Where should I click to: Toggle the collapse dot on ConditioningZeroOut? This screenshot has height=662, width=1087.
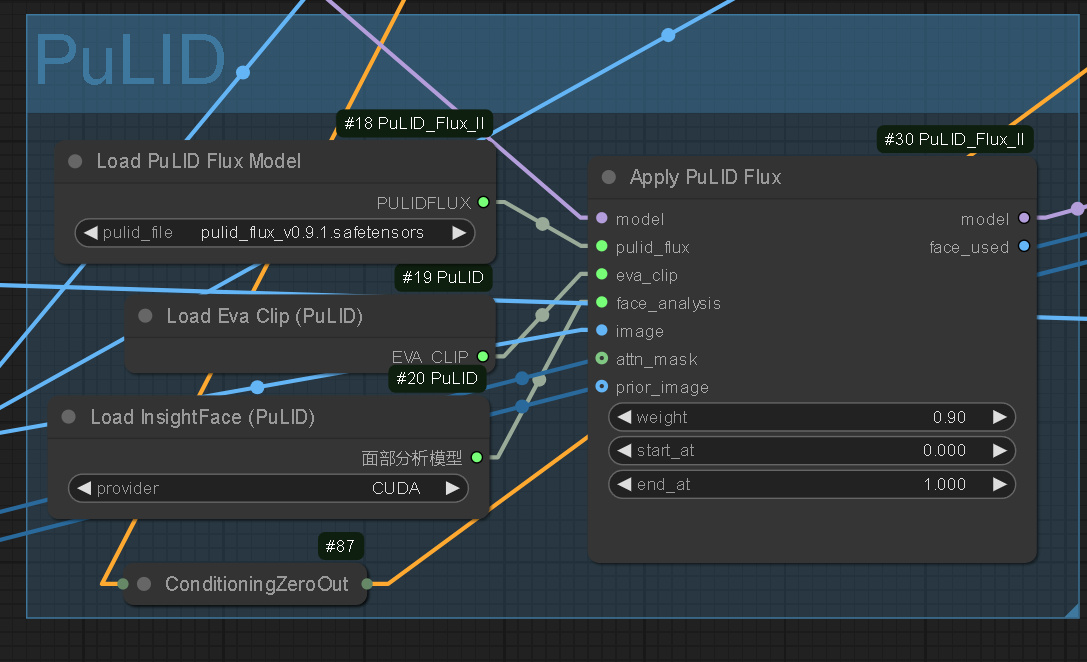pos(143,584)
